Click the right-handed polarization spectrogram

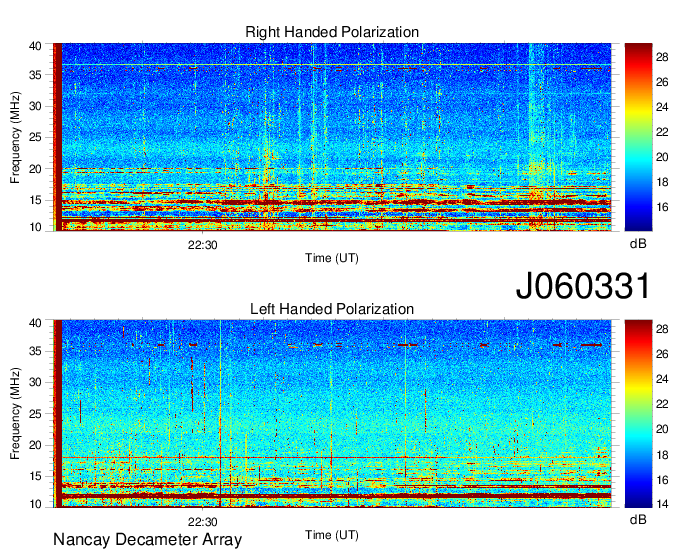[332, 137]
